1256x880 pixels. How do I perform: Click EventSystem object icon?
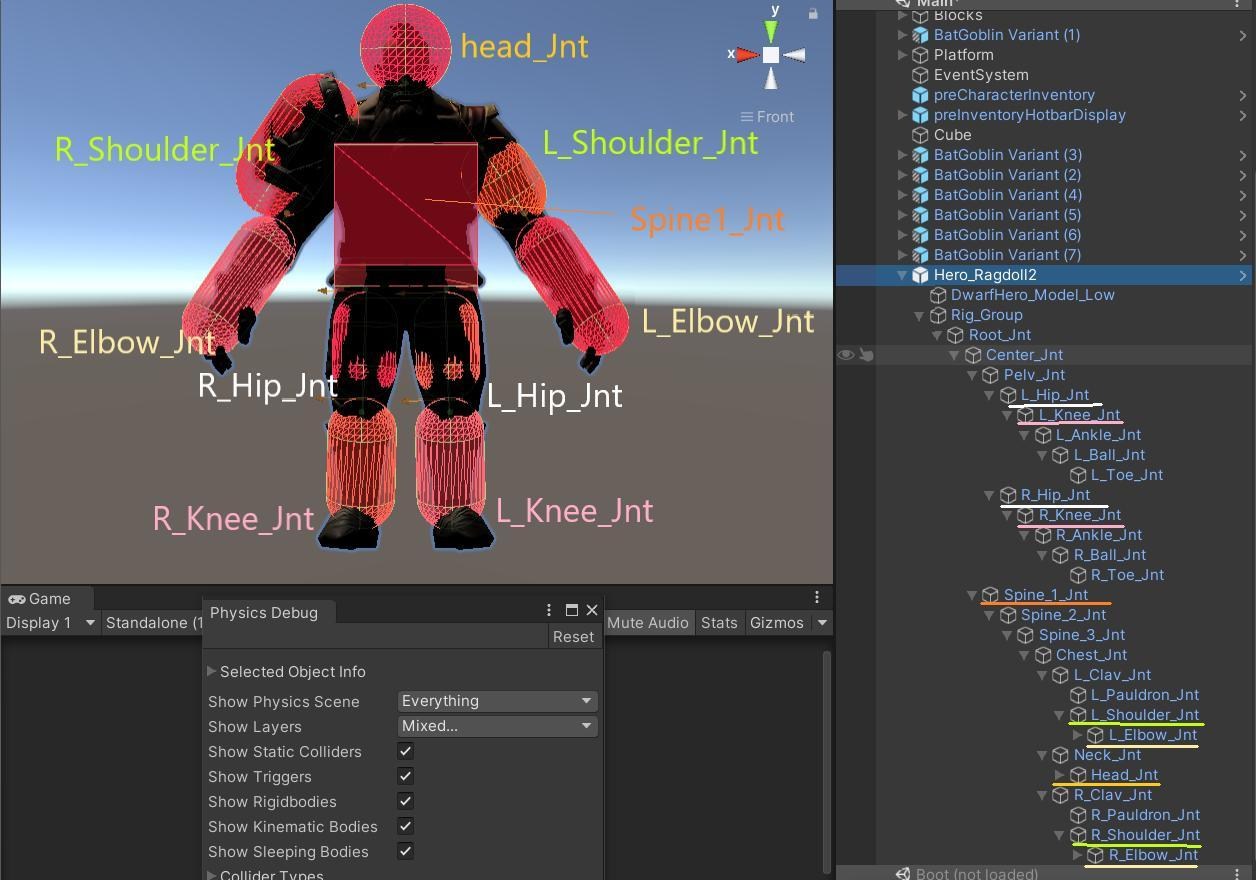tap(920, 75)
